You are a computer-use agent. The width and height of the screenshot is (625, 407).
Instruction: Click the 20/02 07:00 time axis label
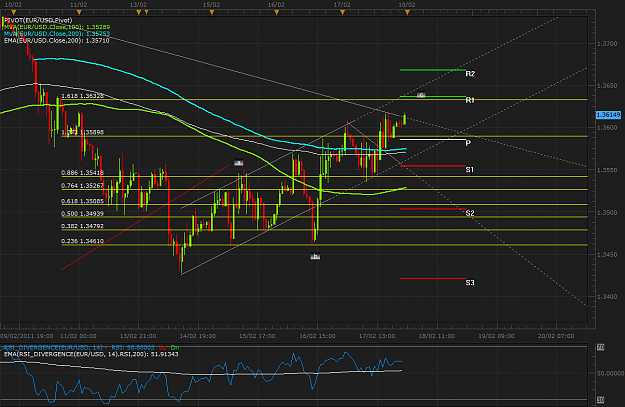pyautogui.click(x=556, y=336)
